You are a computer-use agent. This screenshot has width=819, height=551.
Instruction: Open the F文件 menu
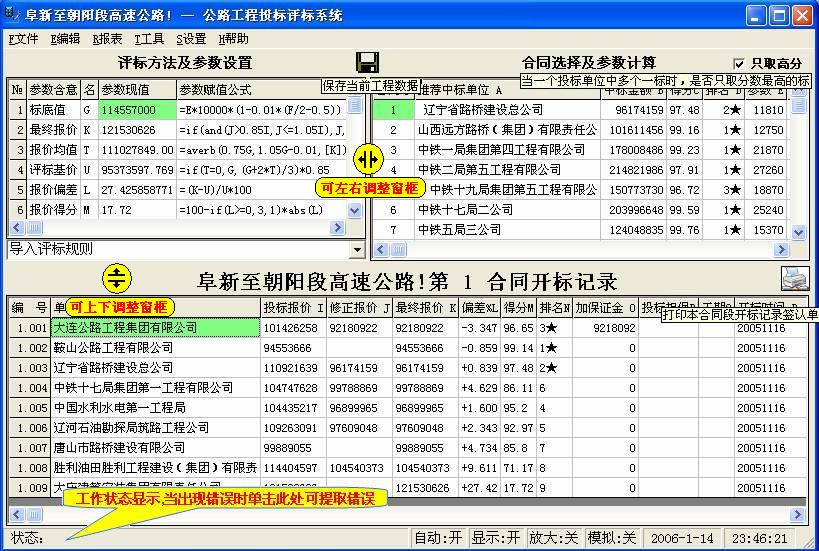tap(23, 39)
